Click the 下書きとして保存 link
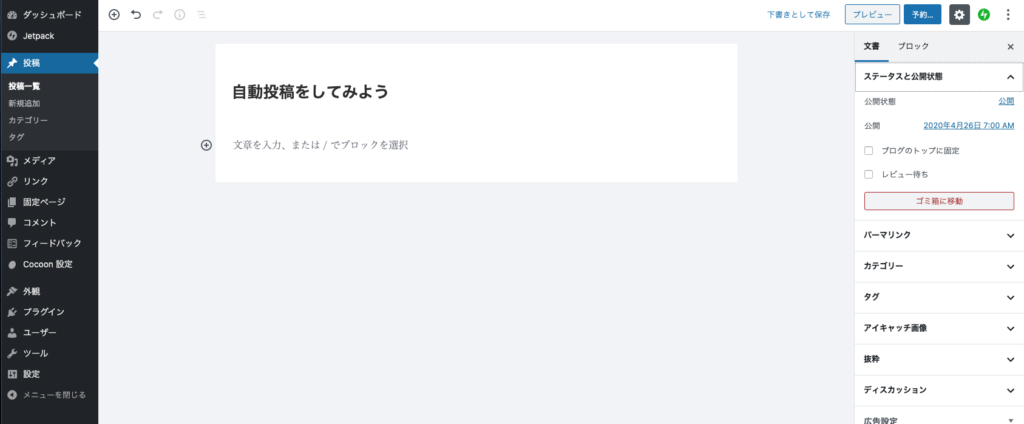The width and height of the screenshot is (1024, 424). tap(798, 15)
